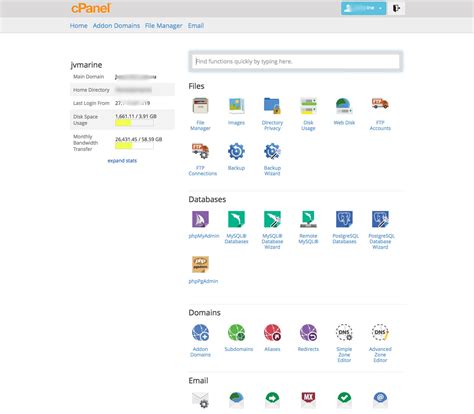Go to Home in the top navigation
The height and width of the screenshot is (414, 474).
[x=79, y=26]
